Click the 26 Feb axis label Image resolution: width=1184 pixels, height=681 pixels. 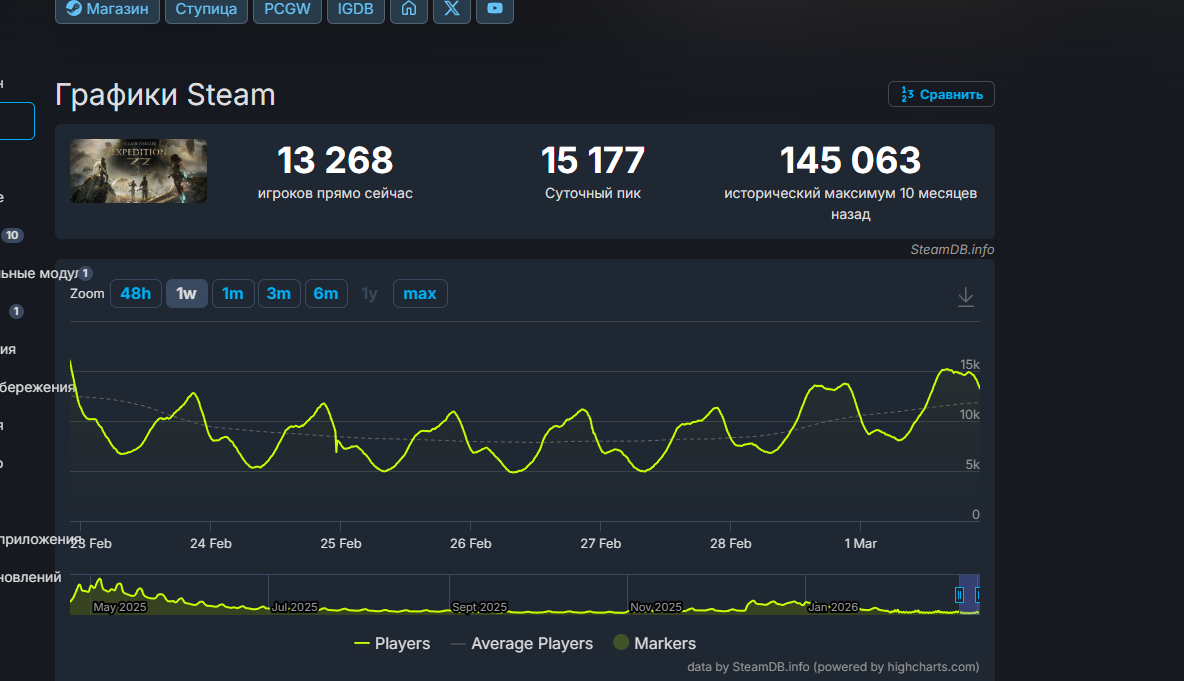[470, 544]
